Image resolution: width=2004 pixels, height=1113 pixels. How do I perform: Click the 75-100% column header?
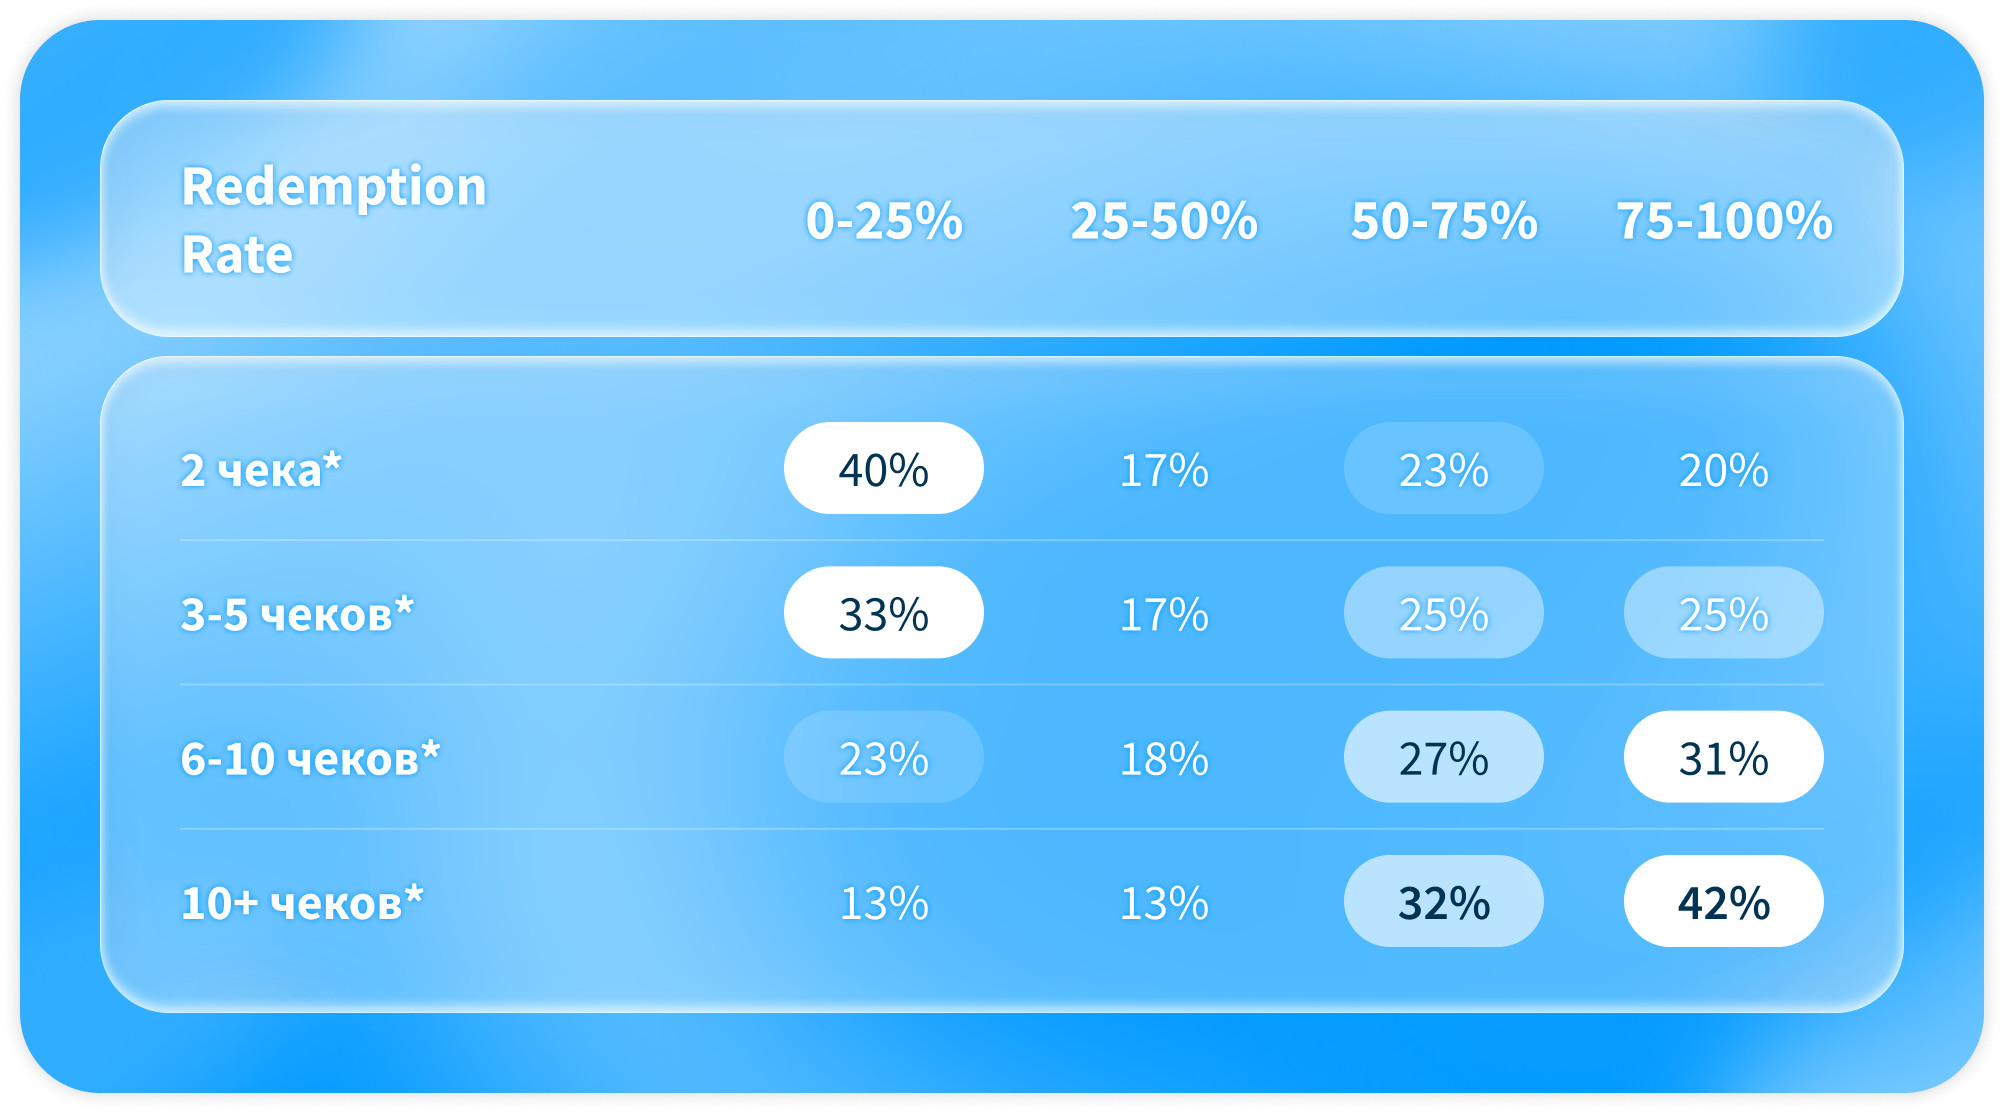[x=1724, y=221]
